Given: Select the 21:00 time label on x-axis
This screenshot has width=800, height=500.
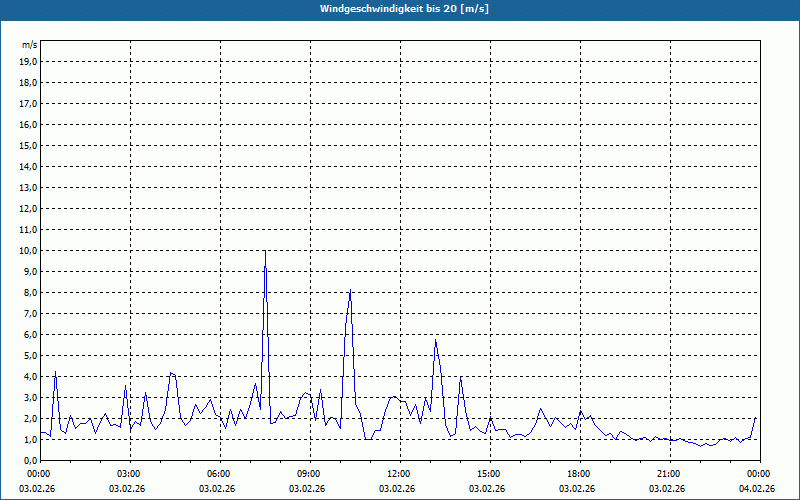Looking at the screenshot, I should tap(669, 473).
